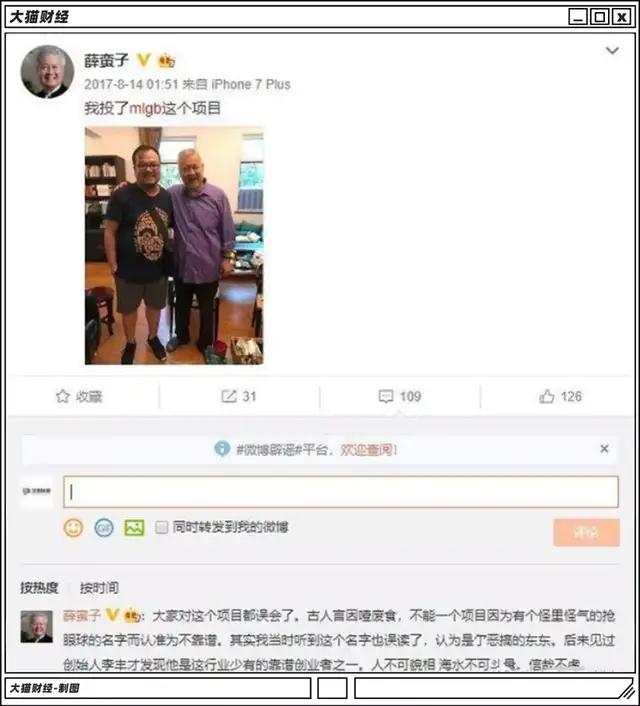The width and height of the screenshot is (640, 706).
Task: Click the star favorite (收藏) icon
Action: click(x=63, y=396)
